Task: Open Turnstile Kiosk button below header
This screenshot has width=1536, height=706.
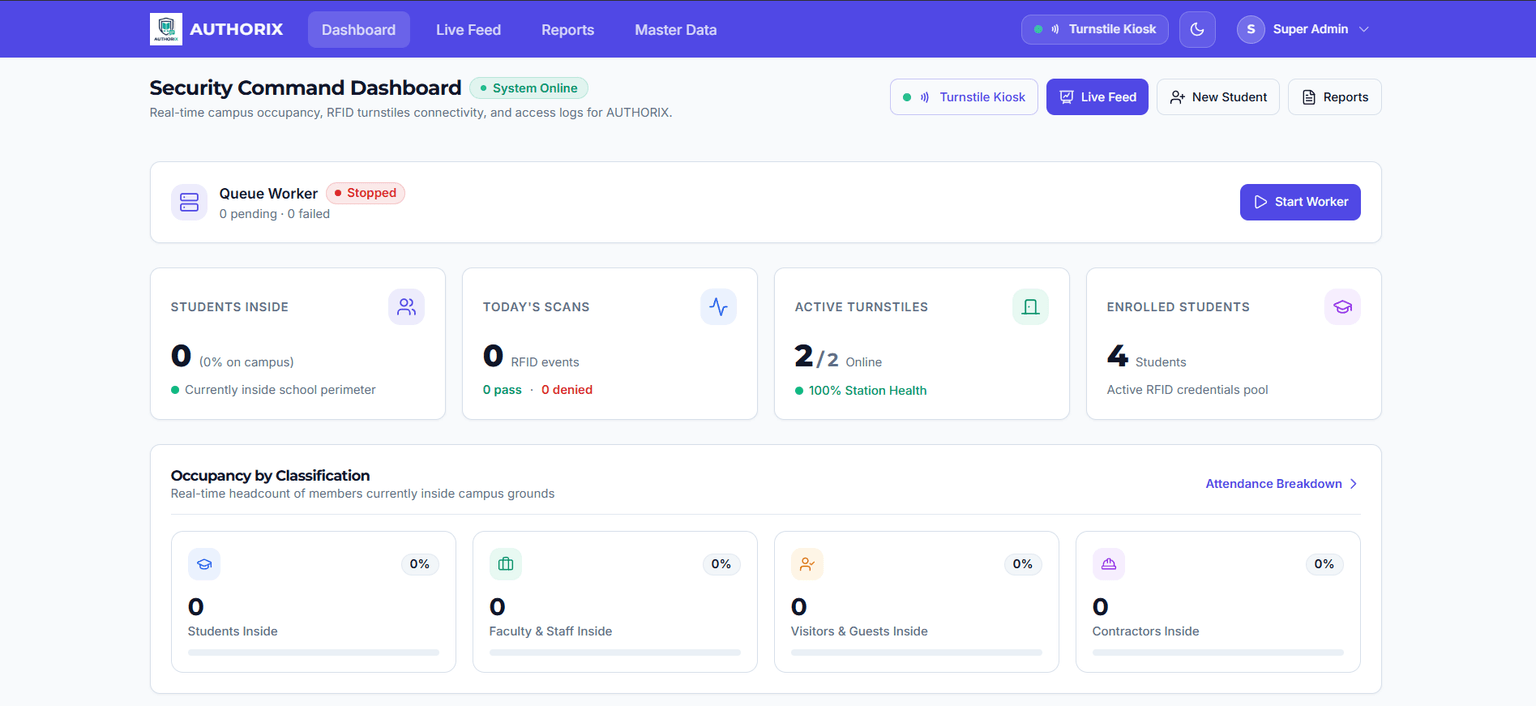Action: click(x=964, y=97)
